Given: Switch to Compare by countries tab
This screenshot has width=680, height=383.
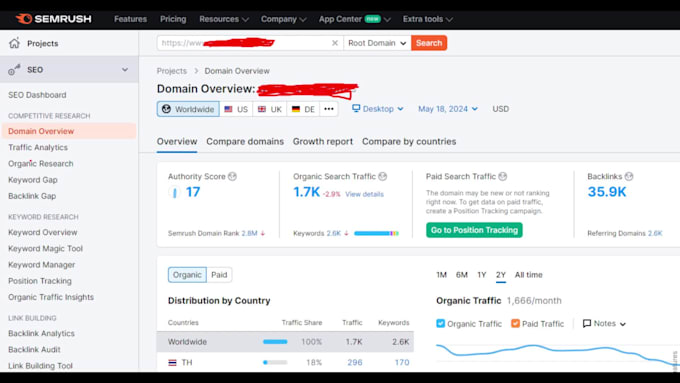Looking at the screenshot, I should pyautogui.click(x=409, y=141).
